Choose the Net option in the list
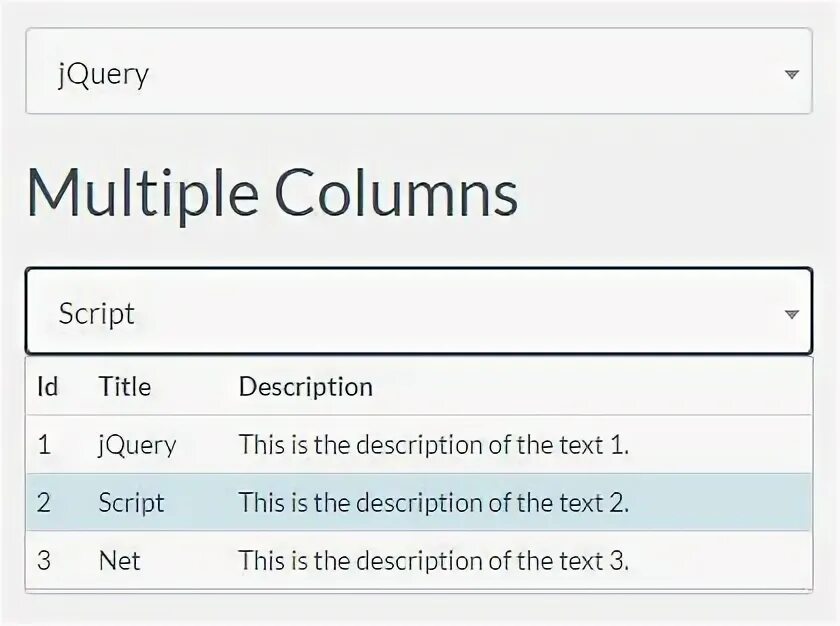This screenshot has width=840, height=626. [119, 561]
